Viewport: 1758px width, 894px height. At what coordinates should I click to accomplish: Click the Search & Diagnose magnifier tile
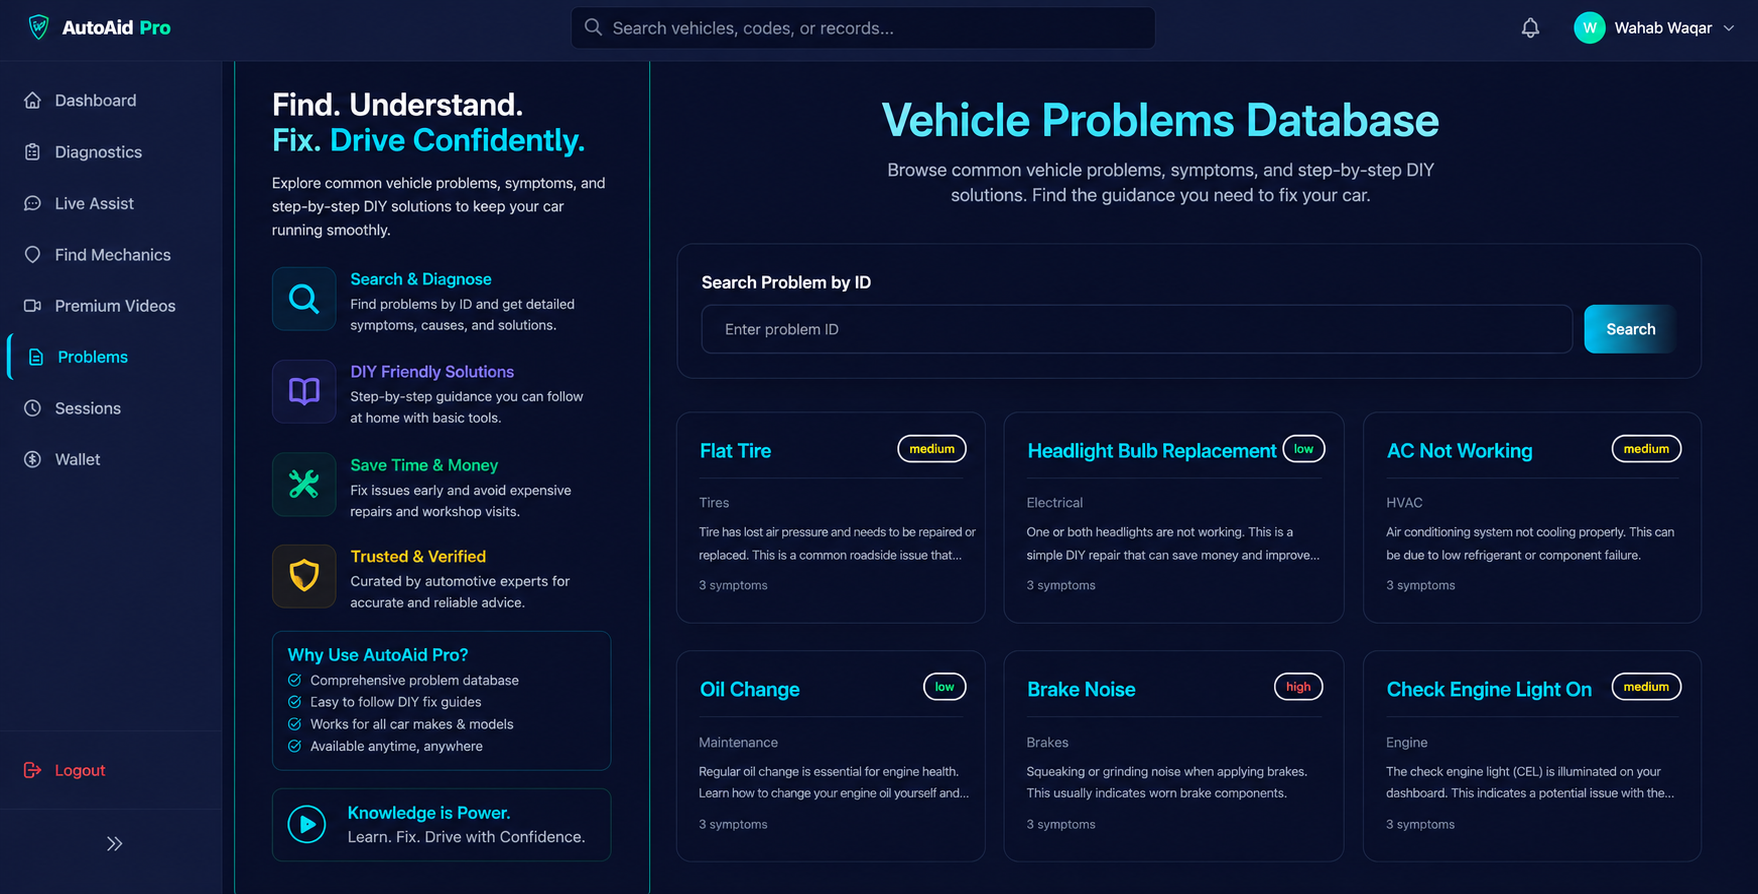(x=304, y=298)
